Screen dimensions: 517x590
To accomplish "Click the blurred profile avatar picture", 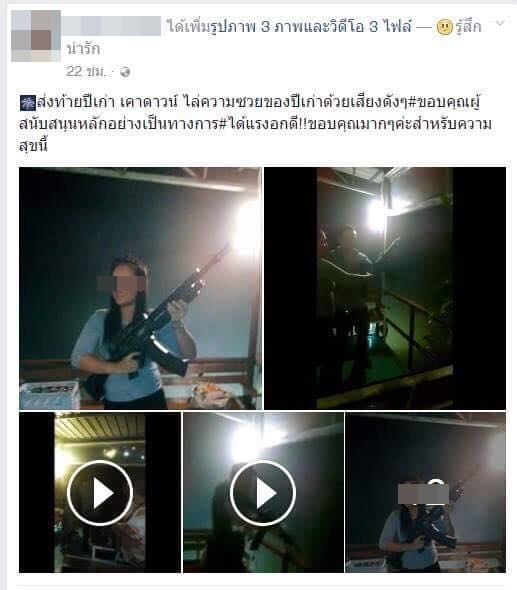I will (x=36, y=36).
